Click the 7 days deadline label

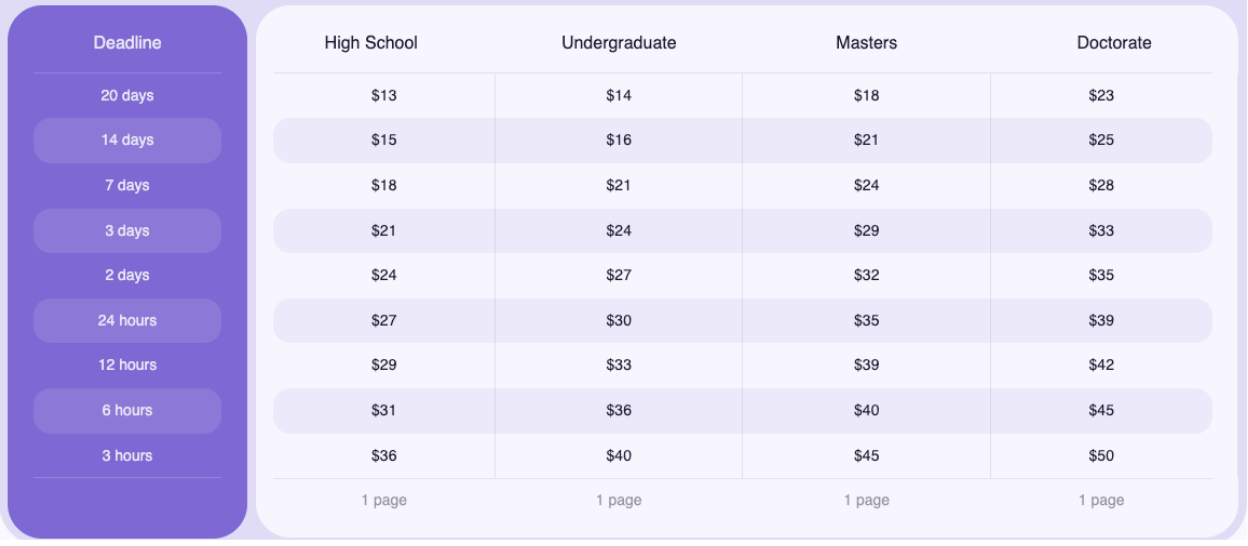(x=127, y=186)
